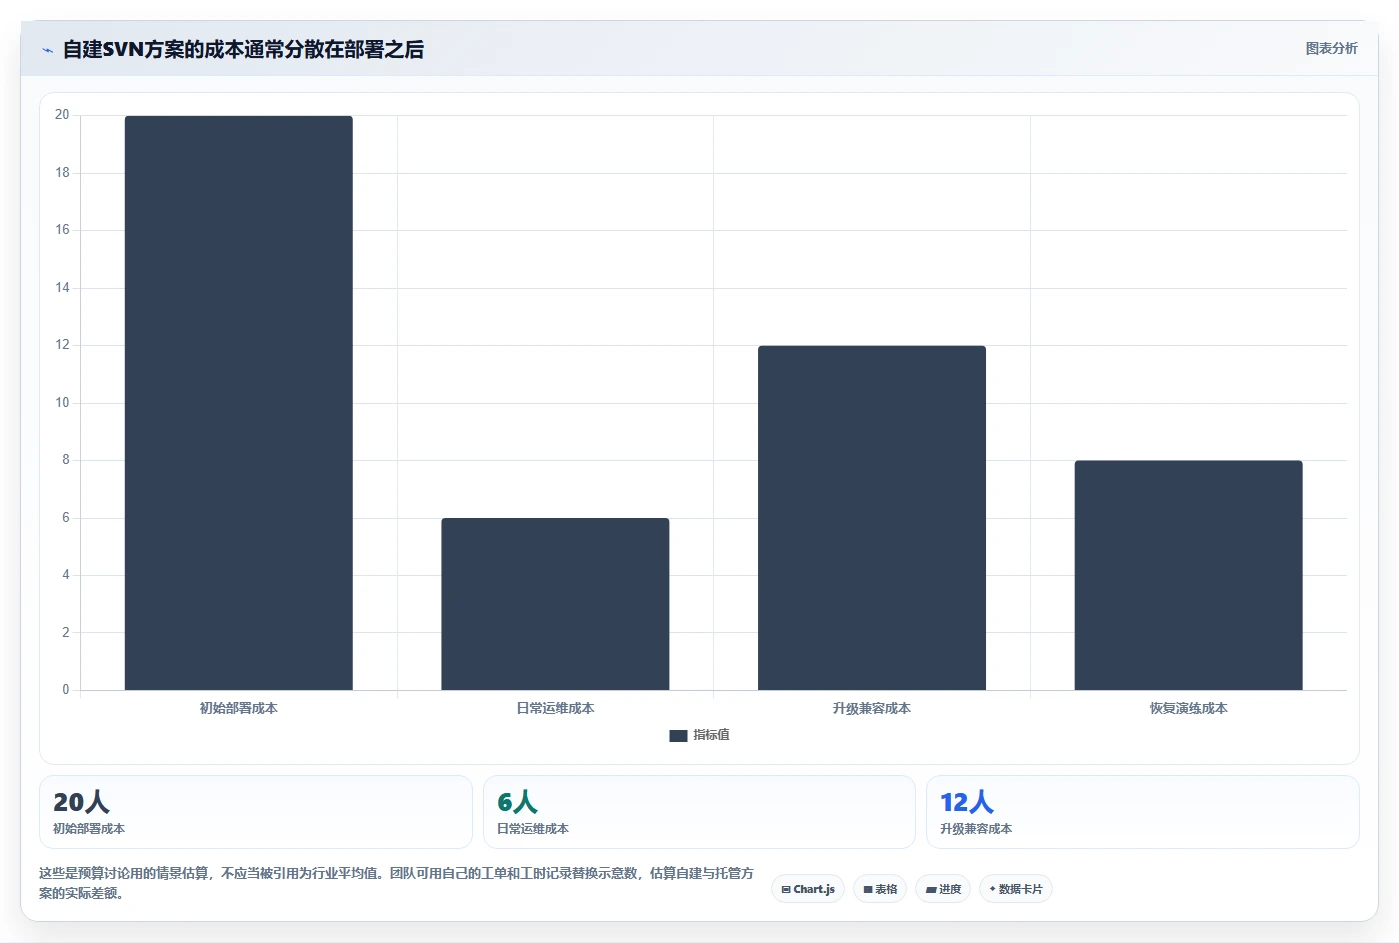Click the 表格 chip
Viewport: 1399px width, 943px height.
(880, 889)
